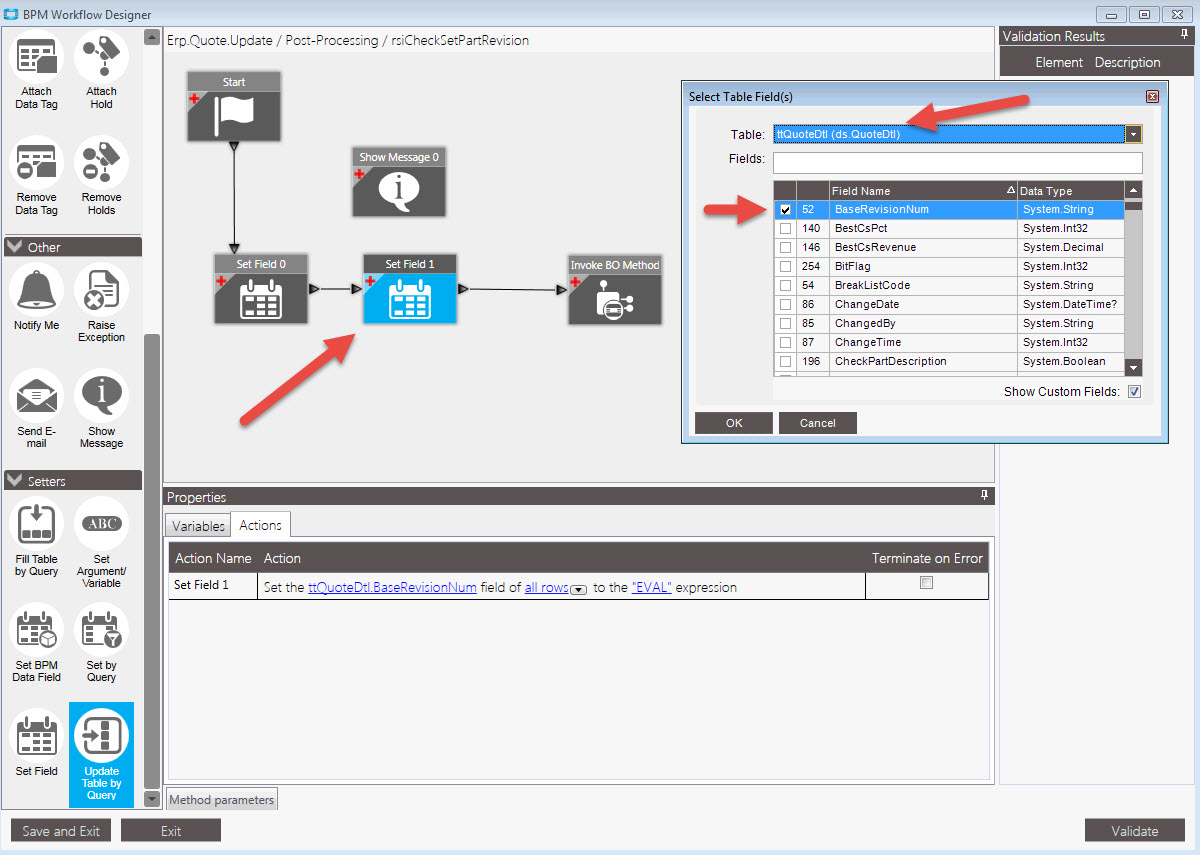Select the Set Field 1 node
The height and width of the screenshot is (855, 1200).
(x=410, y=290)
